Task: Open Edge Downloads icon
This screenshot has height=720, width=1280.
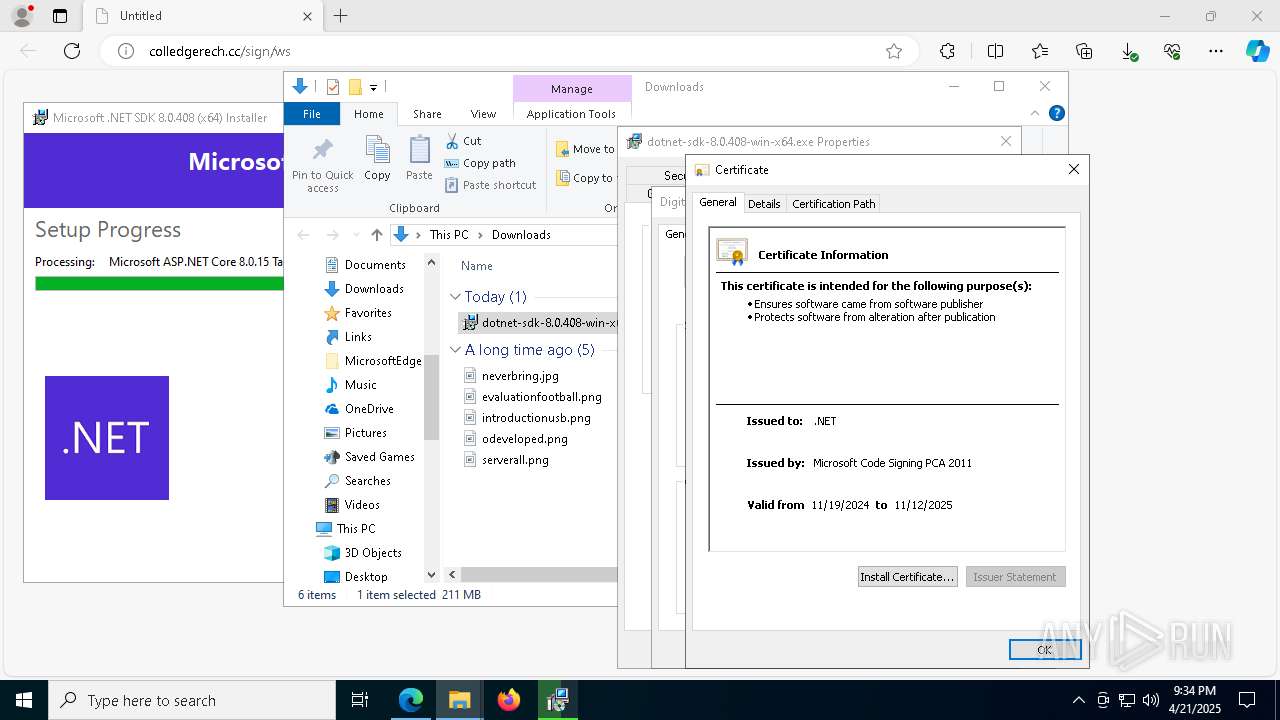Action: 1128,51
